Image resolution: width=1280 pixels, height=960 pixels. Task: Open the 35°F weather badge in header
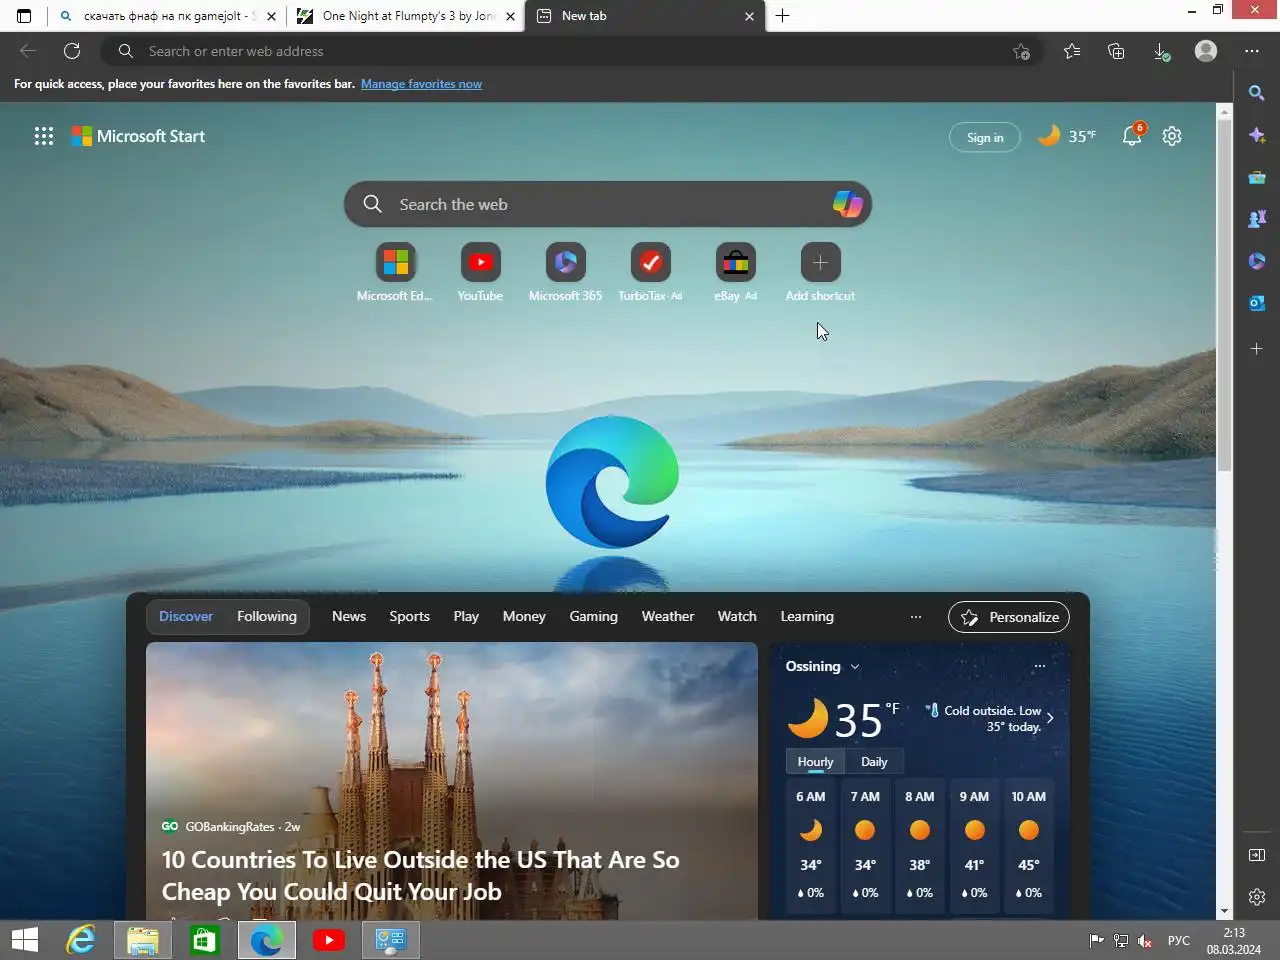tap(1067, 136)
